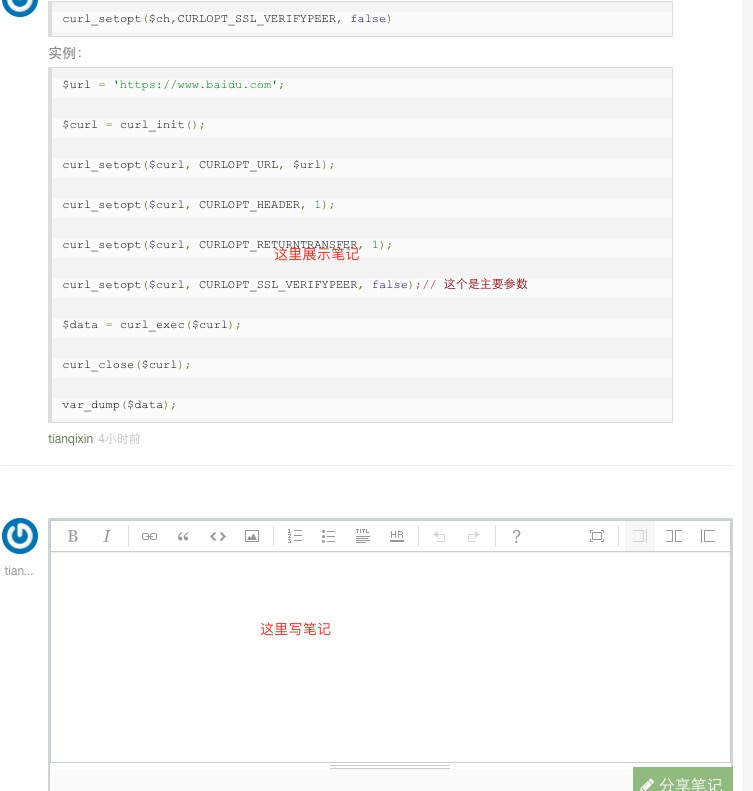Redo the last edit
Viewport: 753px width, 791px height.
coord(473,536)
